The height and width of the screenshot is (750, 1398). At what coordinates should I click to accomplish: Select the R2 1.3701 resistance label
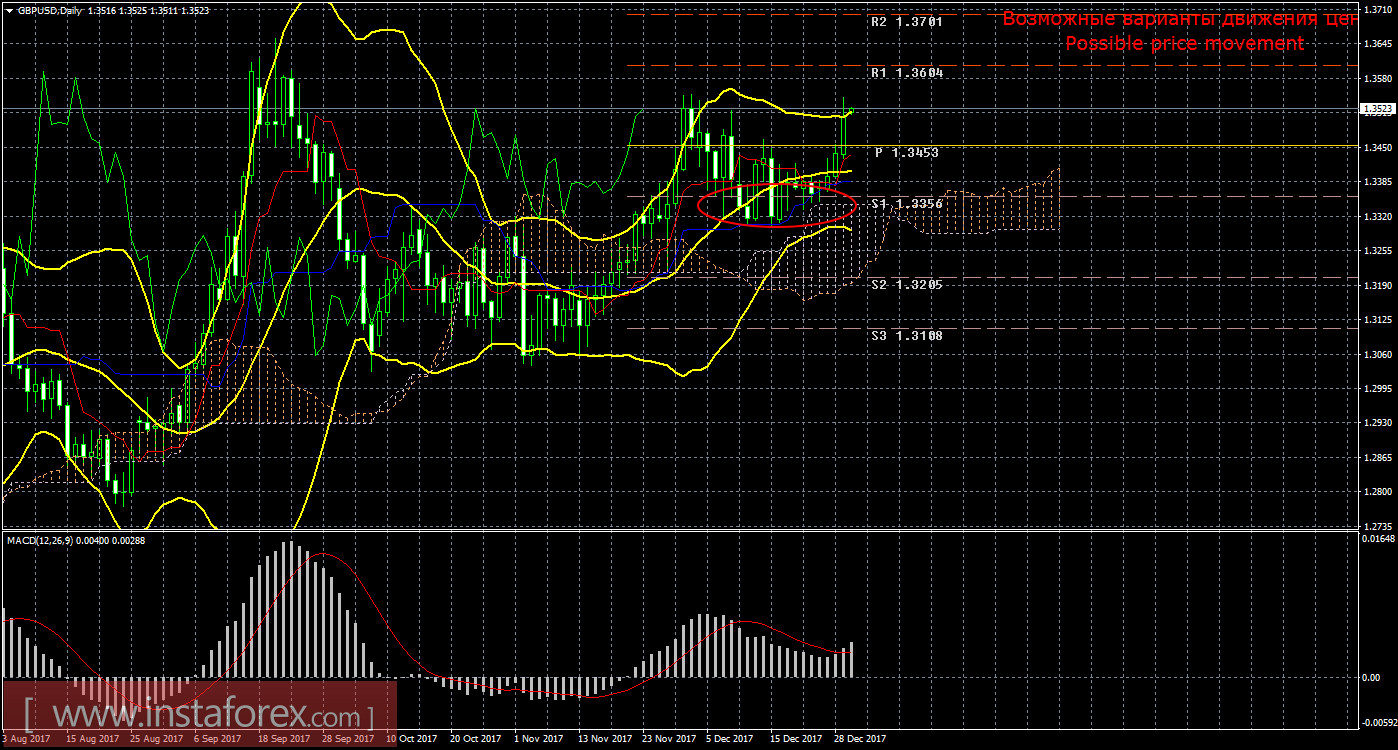906,21
